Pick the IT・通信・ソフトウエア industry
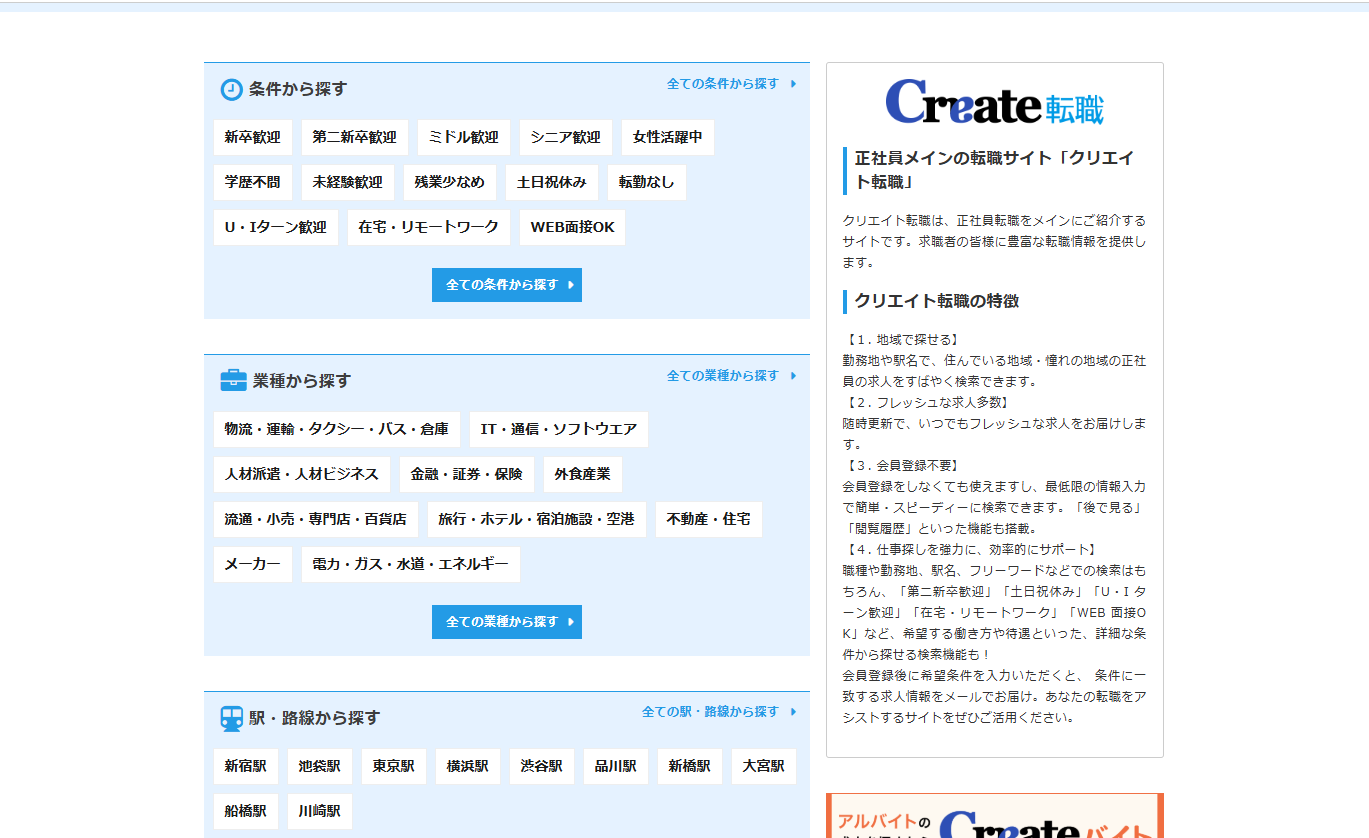Image resolution: width=1369 pixels, height=838 pixels. 558,430
